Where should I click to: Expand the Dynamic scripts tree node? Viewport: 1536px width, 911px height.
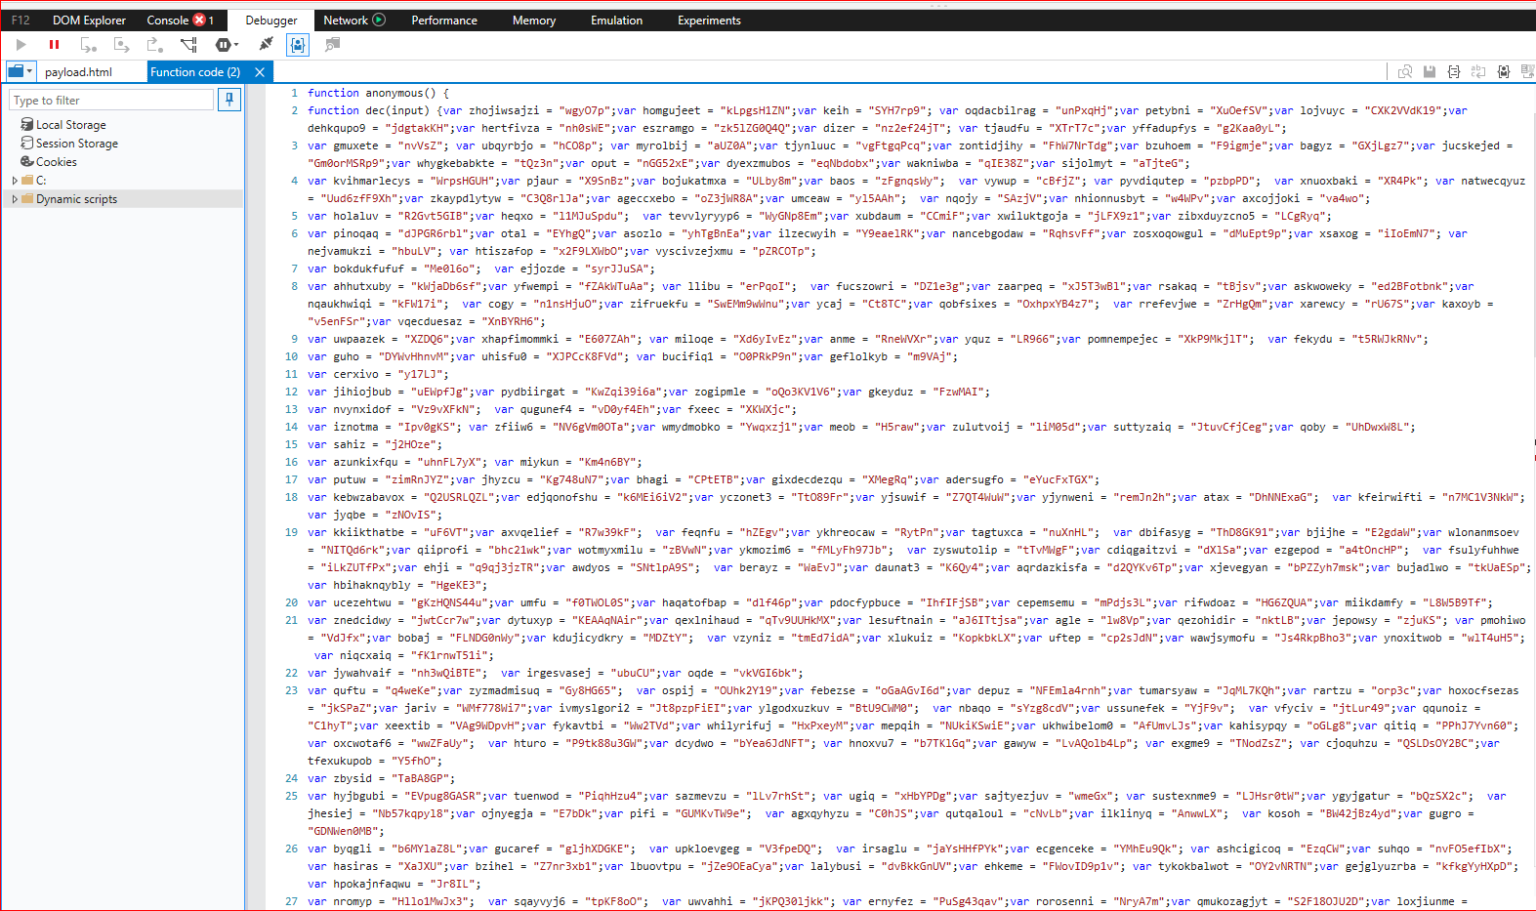point(14,199)
